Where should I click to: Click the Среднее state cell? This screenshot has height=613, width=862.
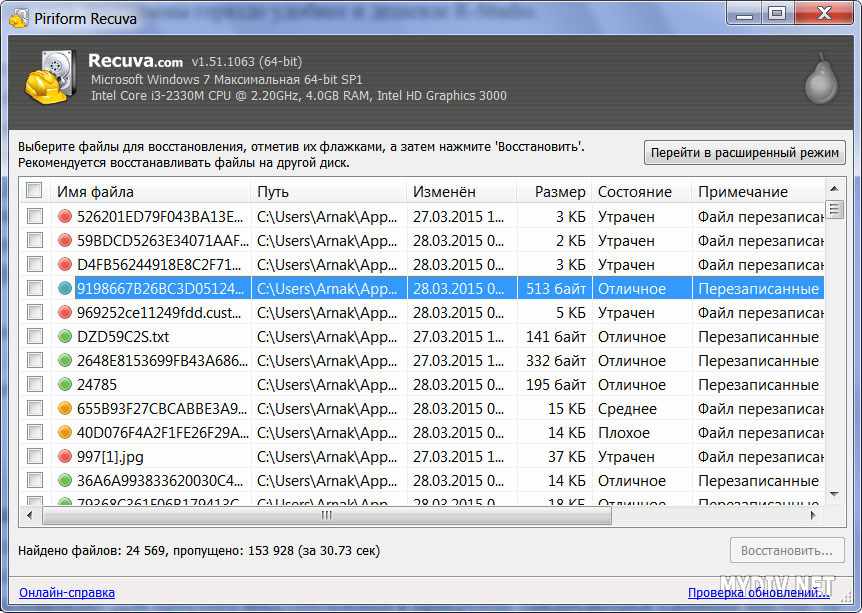(627, 408)
